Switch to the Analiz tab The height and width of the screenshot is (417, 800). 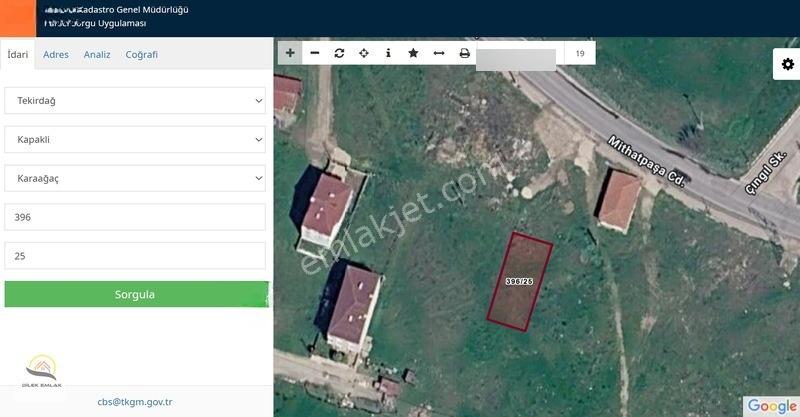tap(97, 54)
